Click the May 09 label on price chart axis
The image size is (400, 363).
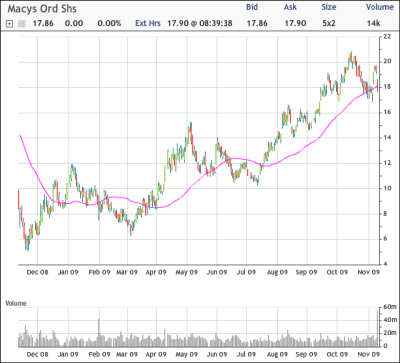point(186,272)
